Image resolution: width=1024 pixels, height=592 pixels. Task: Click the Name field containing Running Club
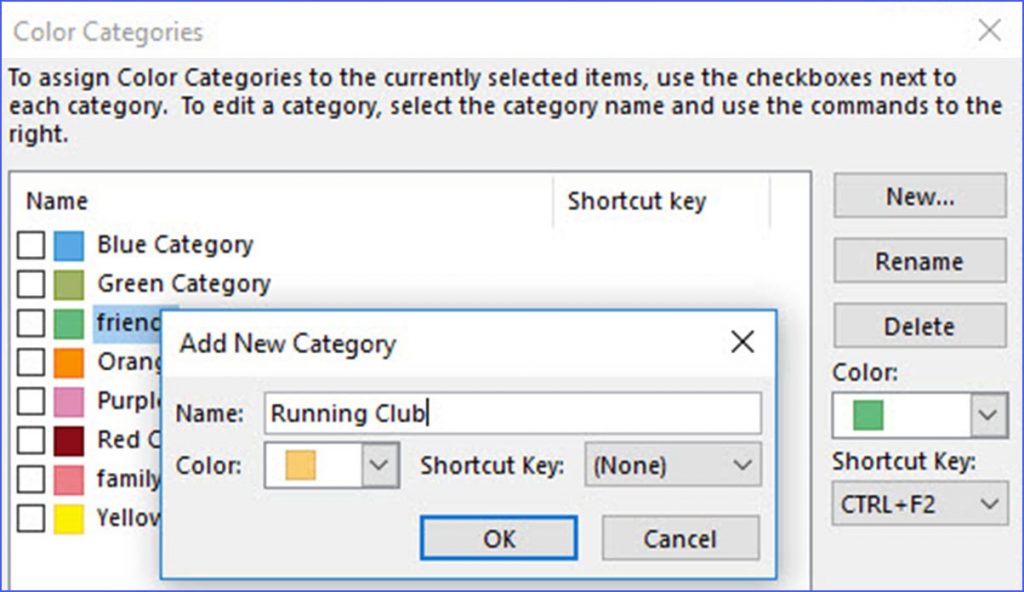(x=513, y=413)
